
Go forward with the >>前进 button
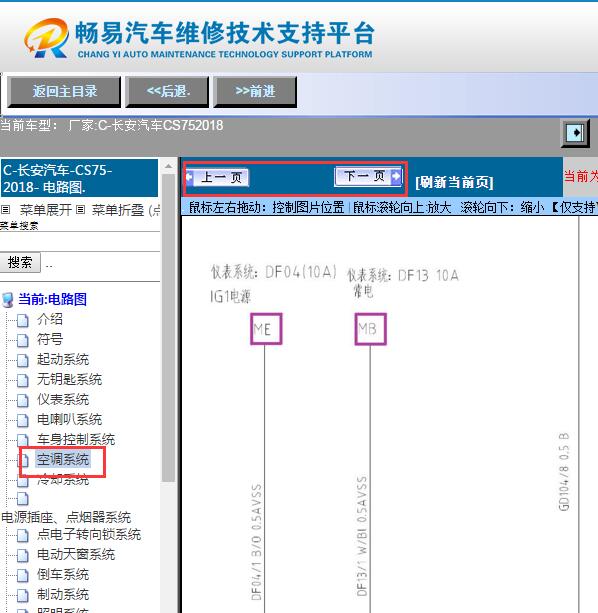255,91
